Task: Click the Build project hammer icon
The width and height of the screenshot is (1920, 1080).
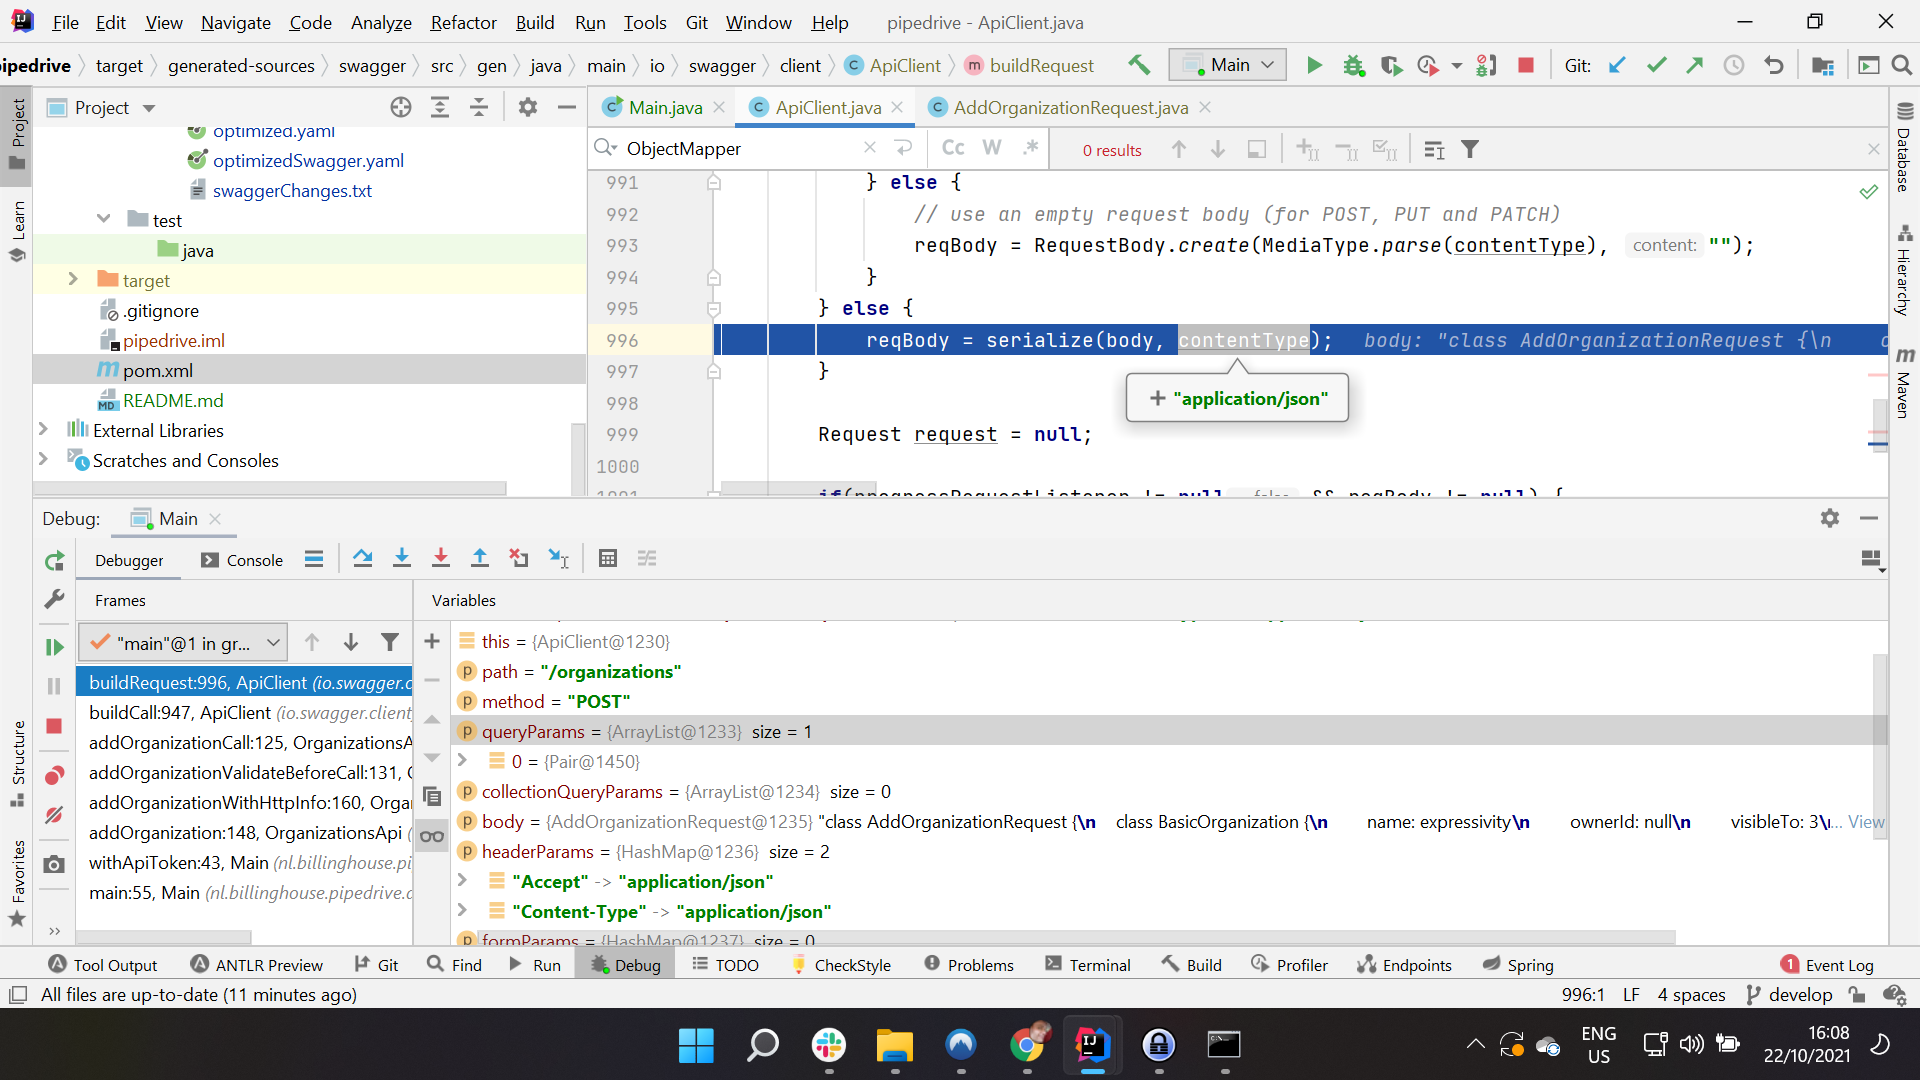Action: (1138, 65)
